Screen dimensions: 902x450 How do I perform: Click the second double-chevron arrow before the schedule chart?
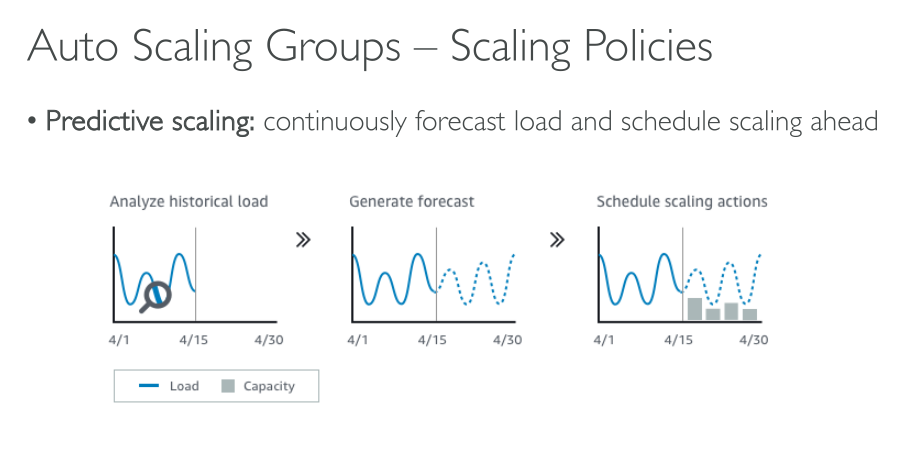pos(558,241)
